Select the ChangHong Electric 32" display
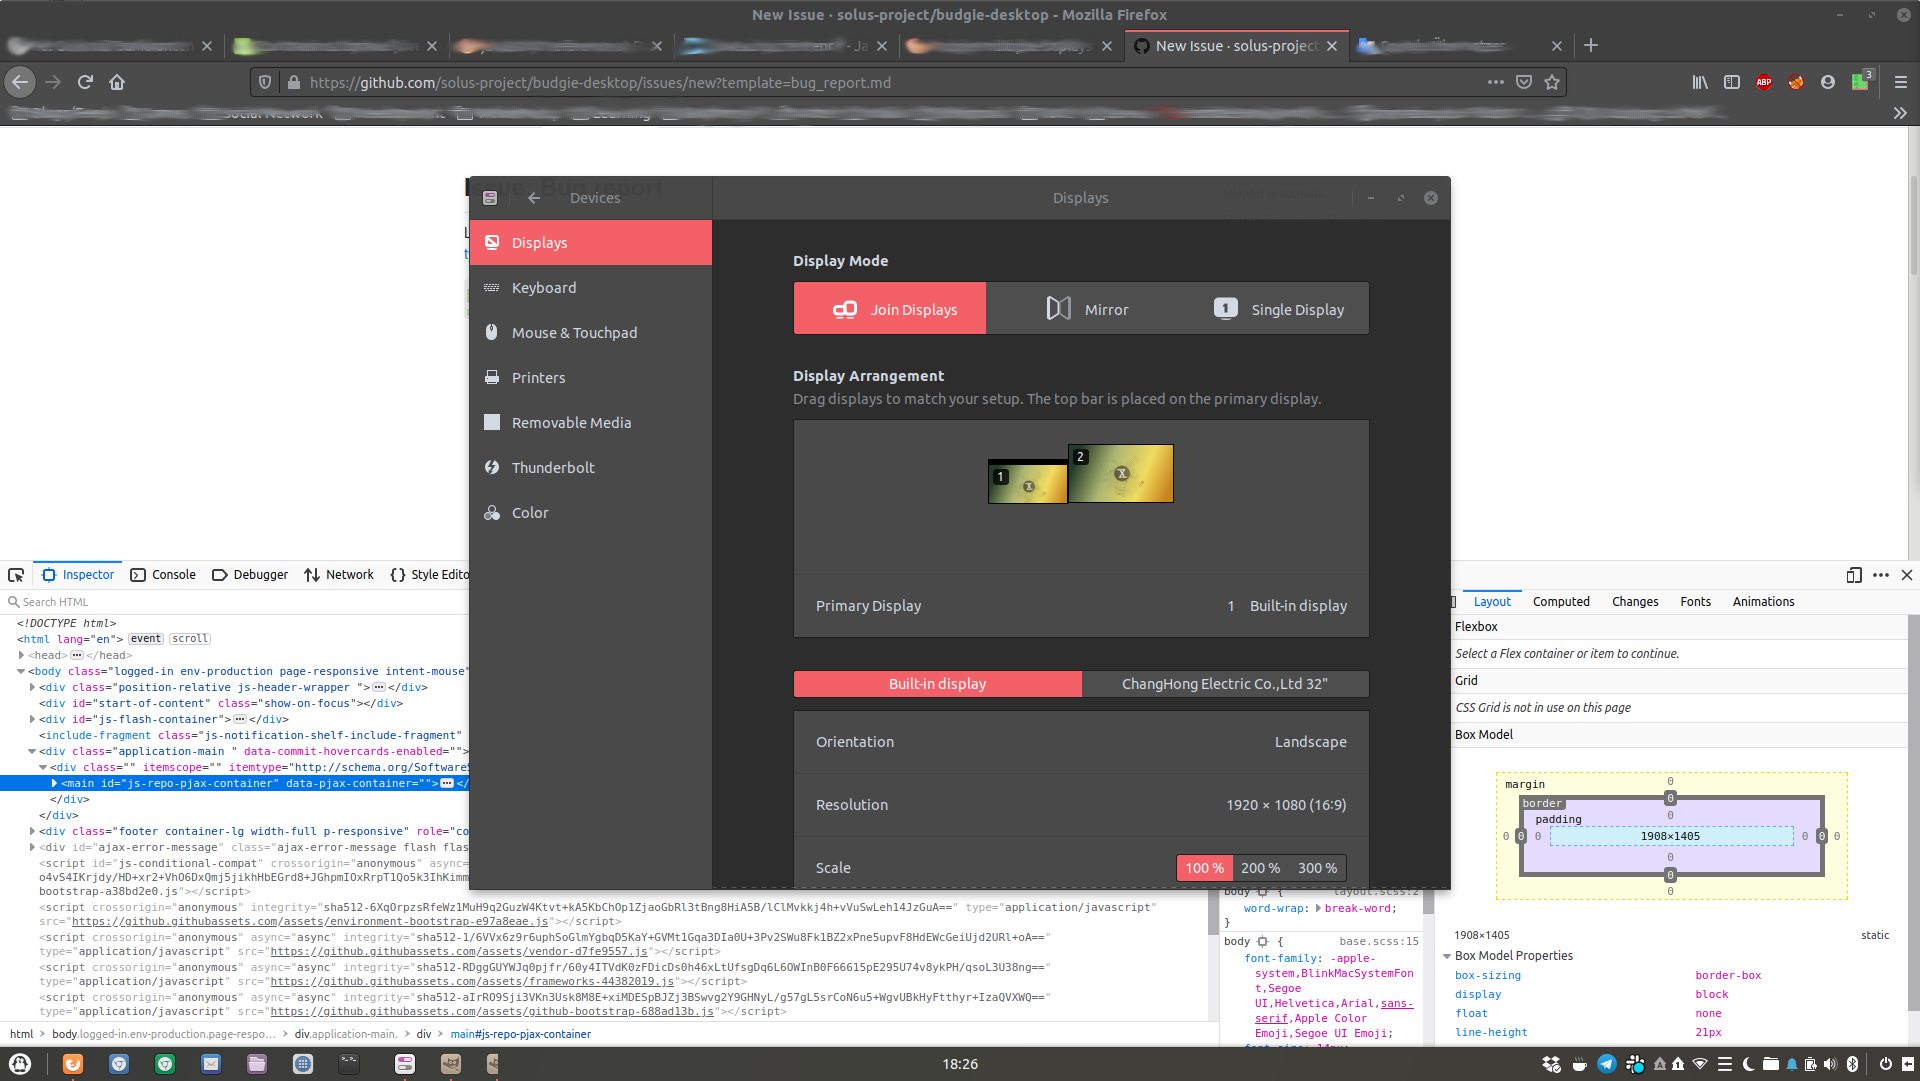1920x1081 pixels. [1225, 684]
